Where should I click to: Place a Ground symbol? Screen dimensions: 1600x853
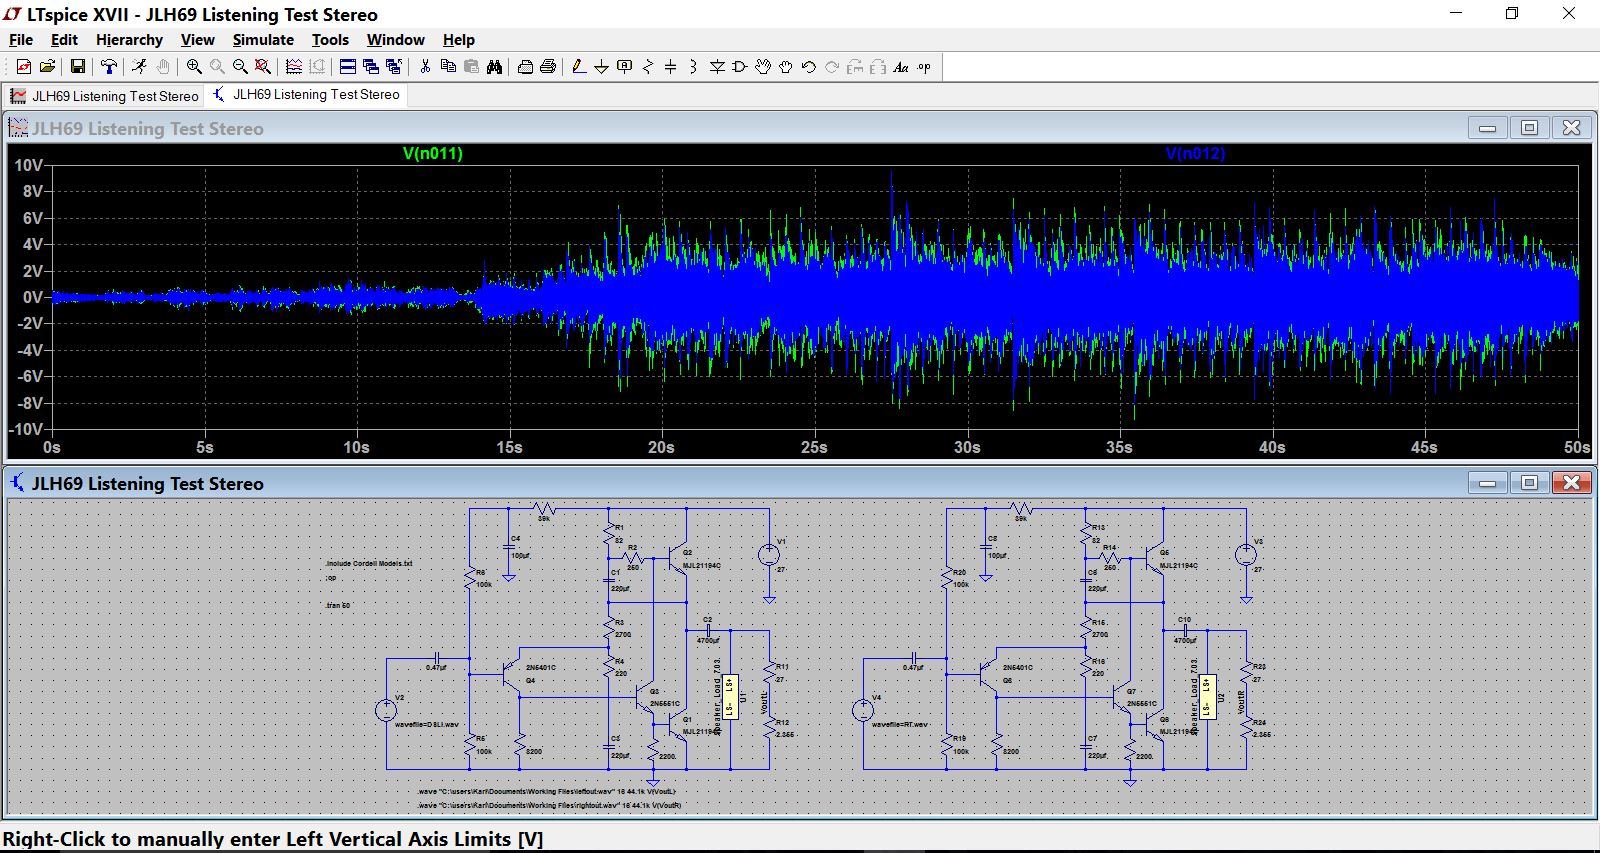pyautogui.click(x=601, y=67)
